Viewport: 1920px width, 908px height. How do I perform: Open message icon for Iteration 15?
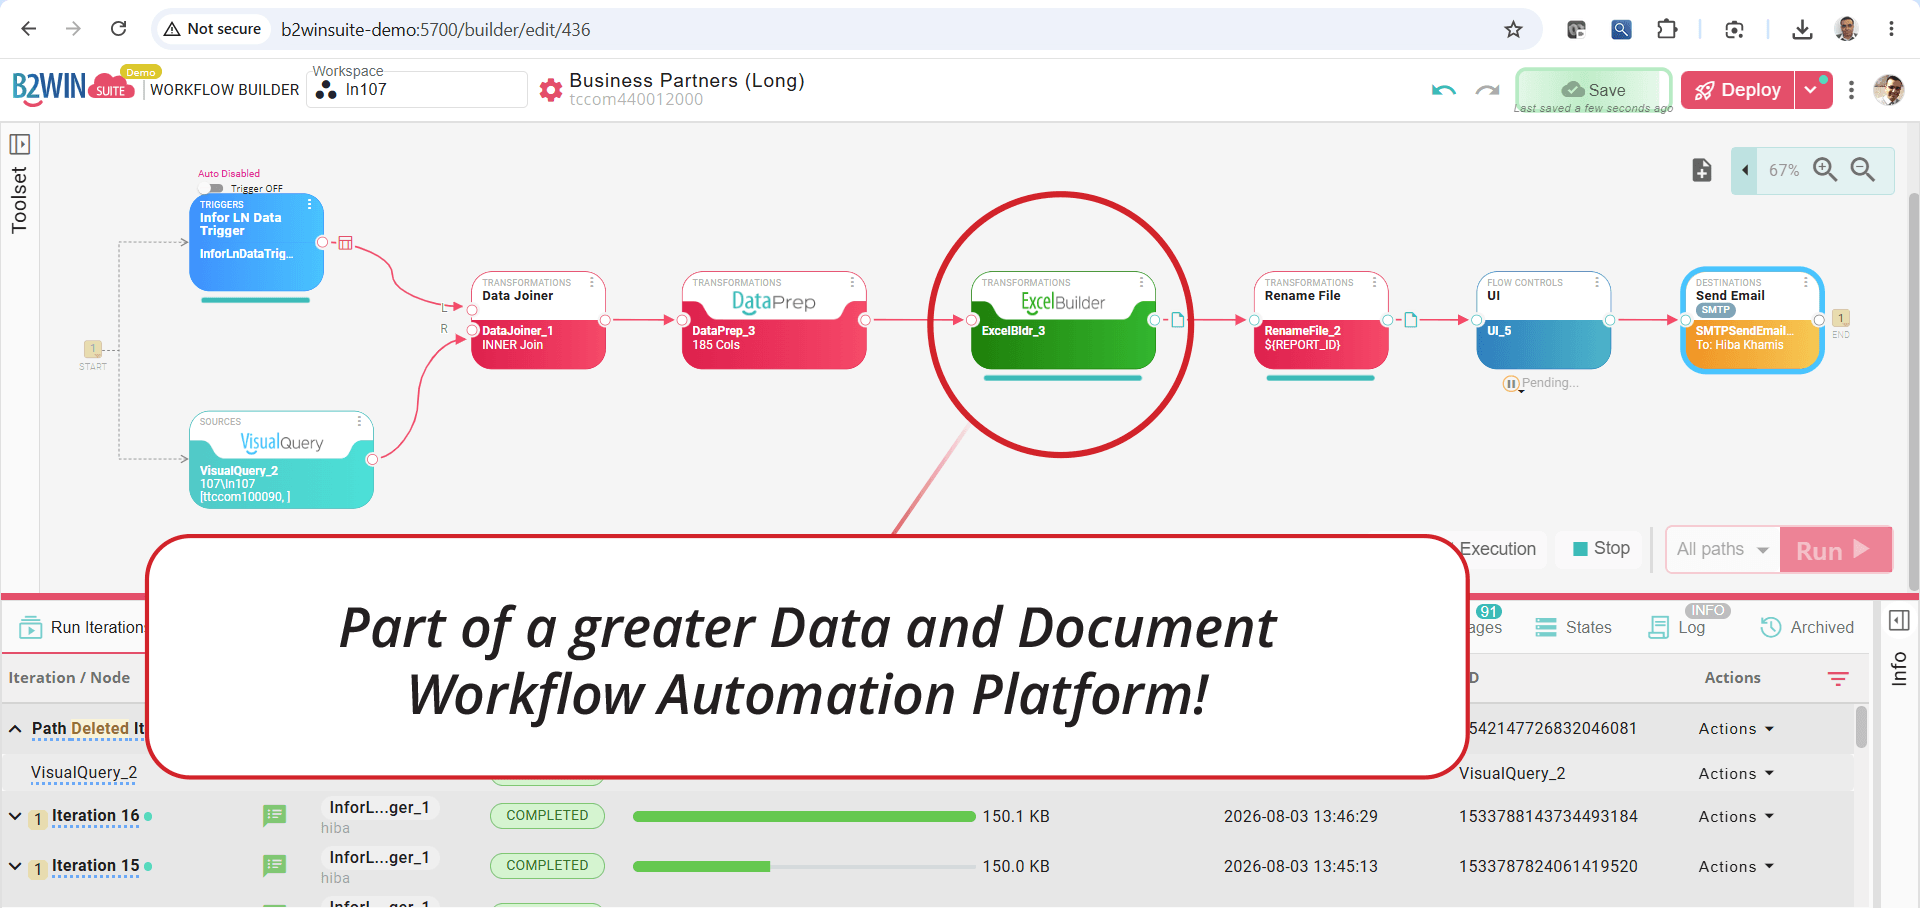click(274, 866)
